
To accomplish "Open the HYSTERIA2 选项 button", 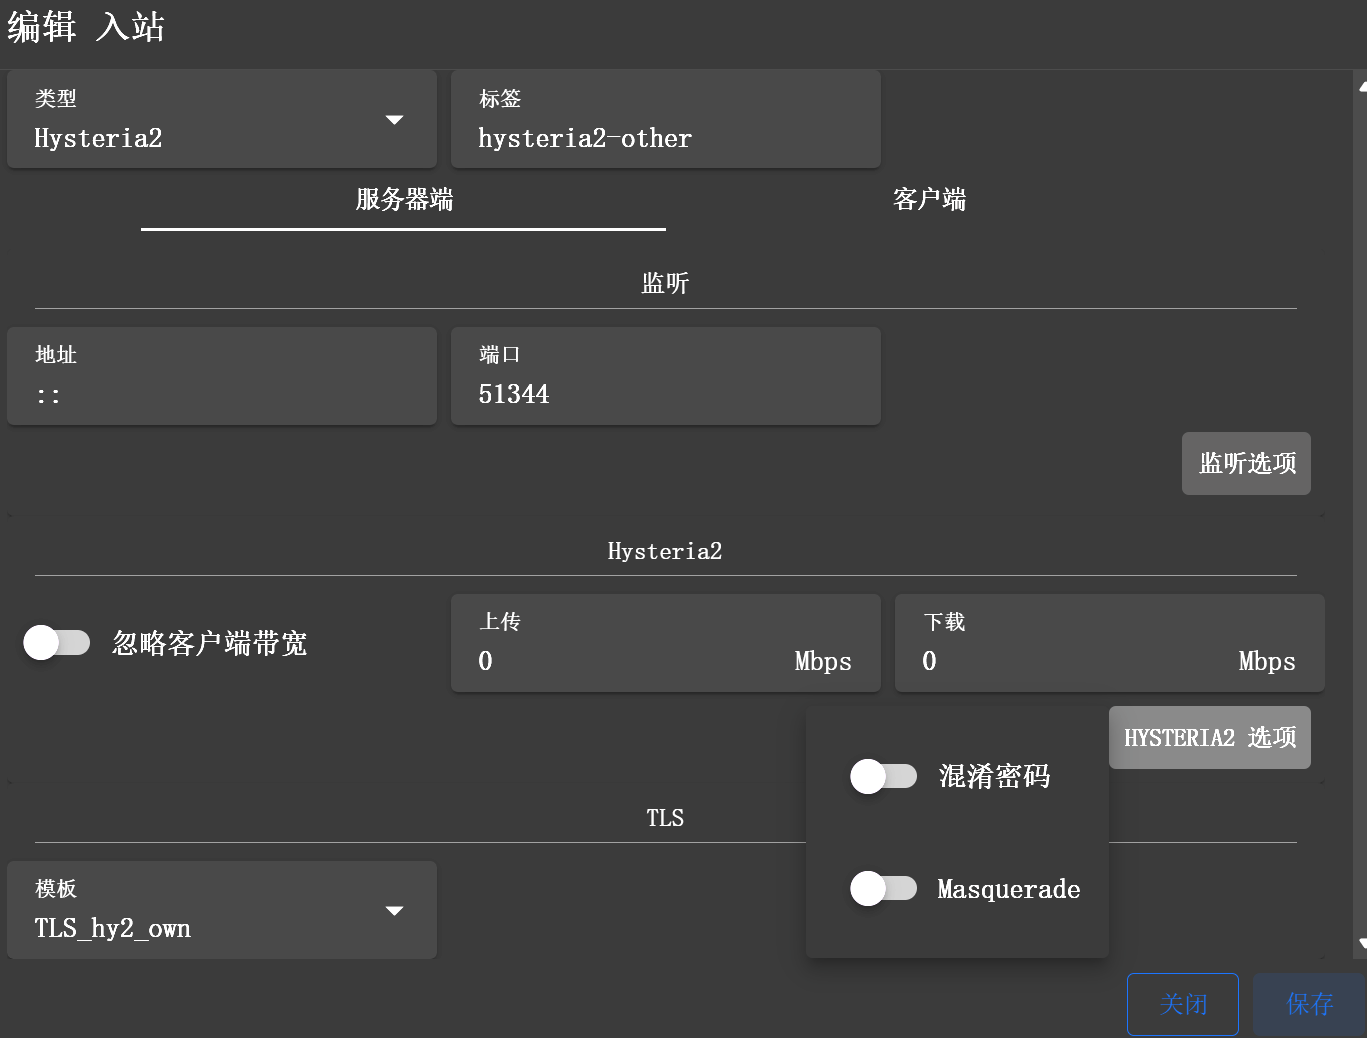I will tap(1209, 738).
